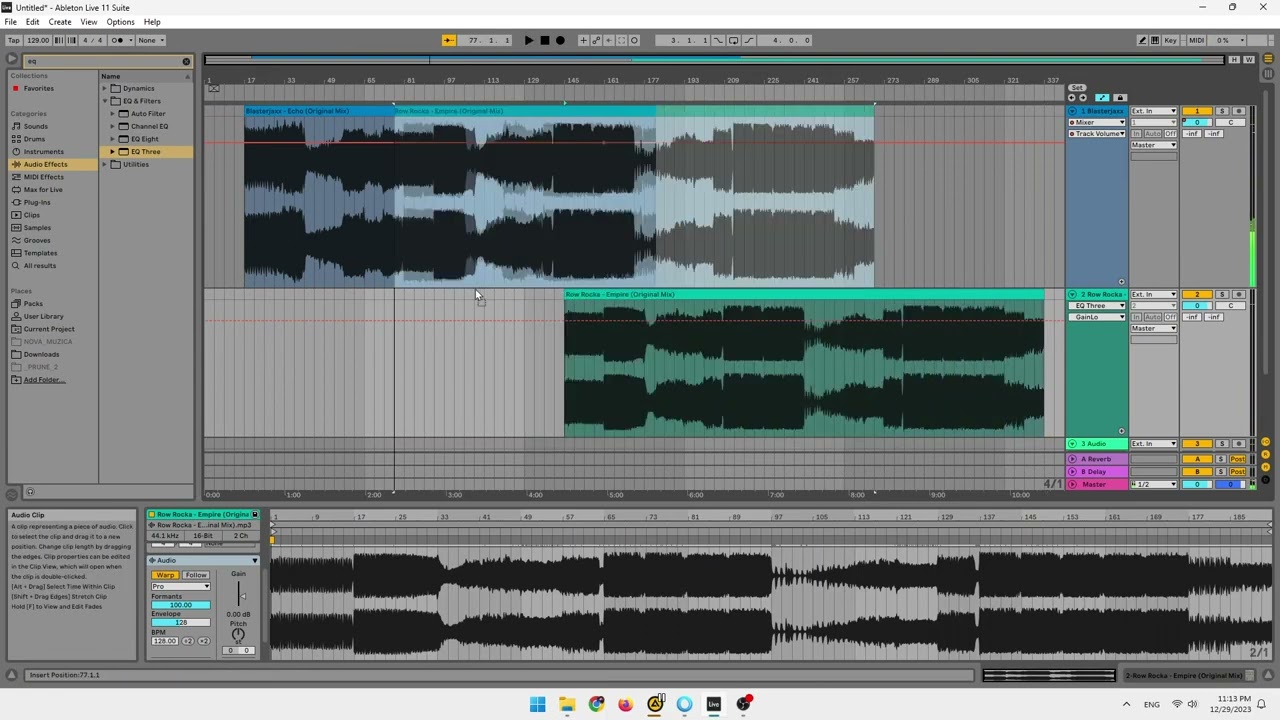Toggle the Warp button in clip view
Image resolution: width=1280 pixels, height=720 pixels.
[164, 575]
